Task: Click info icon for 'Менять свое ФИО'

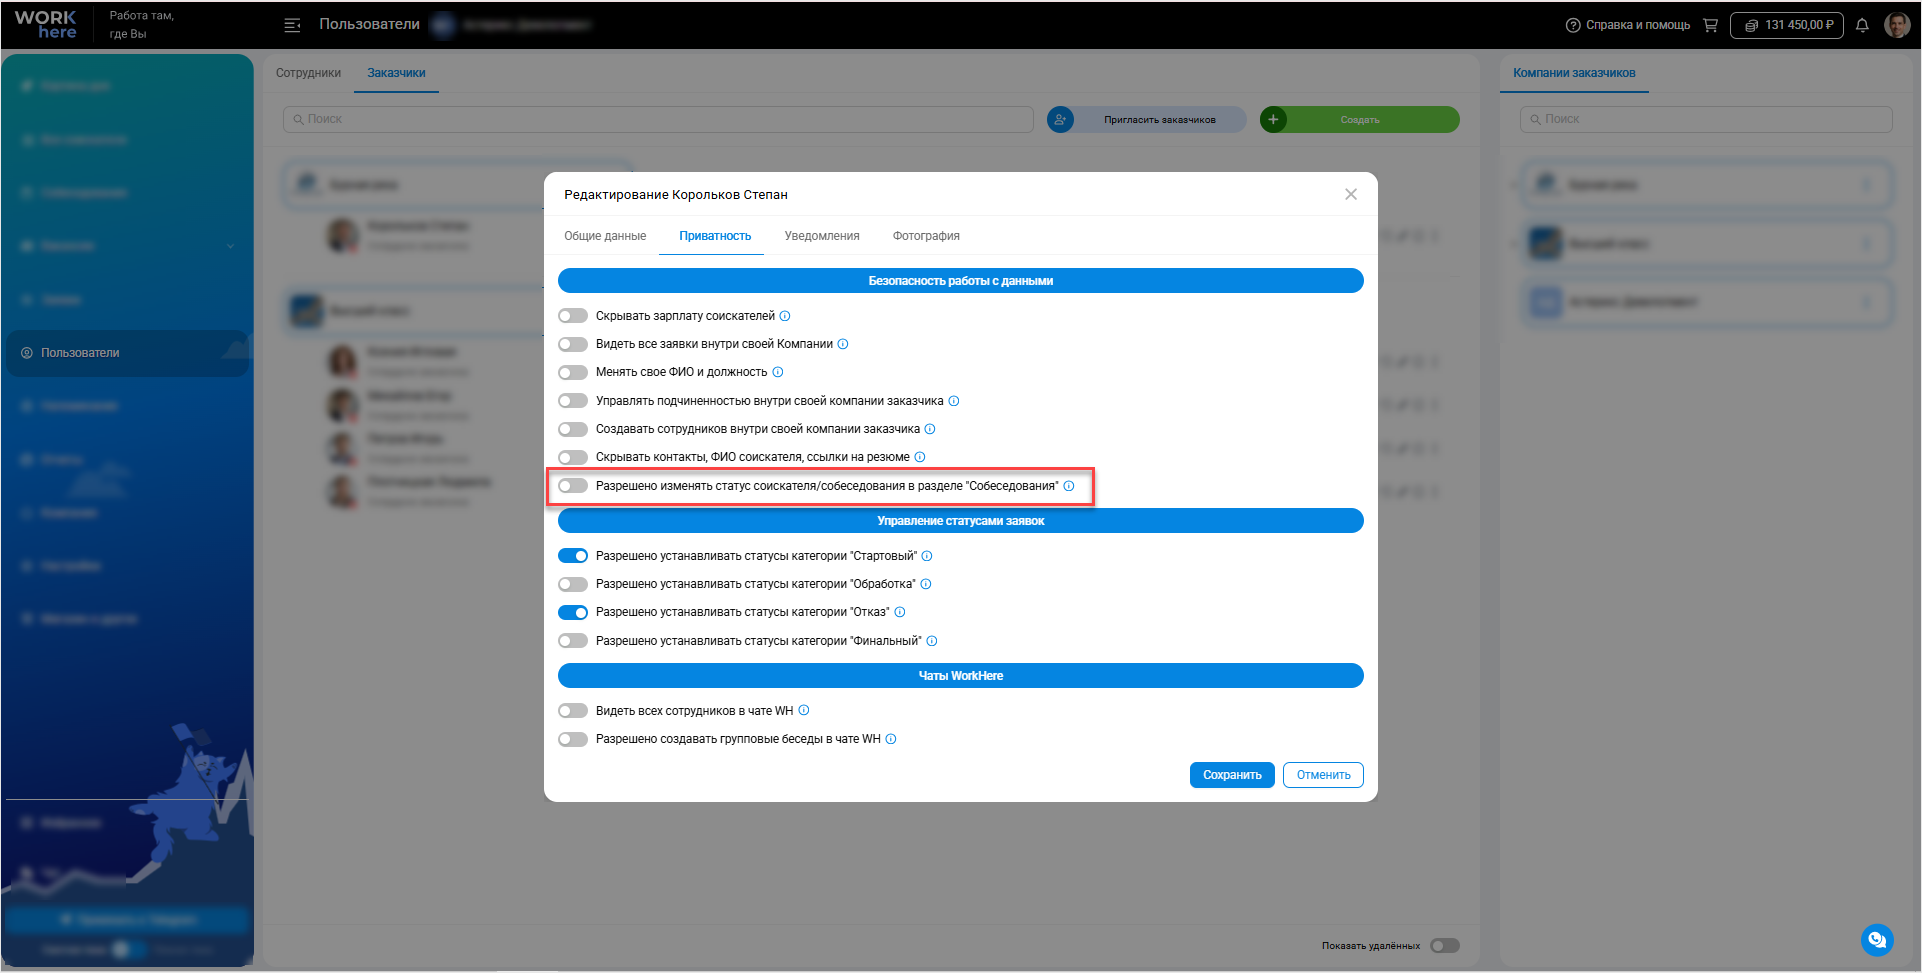Action: pyautogui.click(x=778, y=372)
